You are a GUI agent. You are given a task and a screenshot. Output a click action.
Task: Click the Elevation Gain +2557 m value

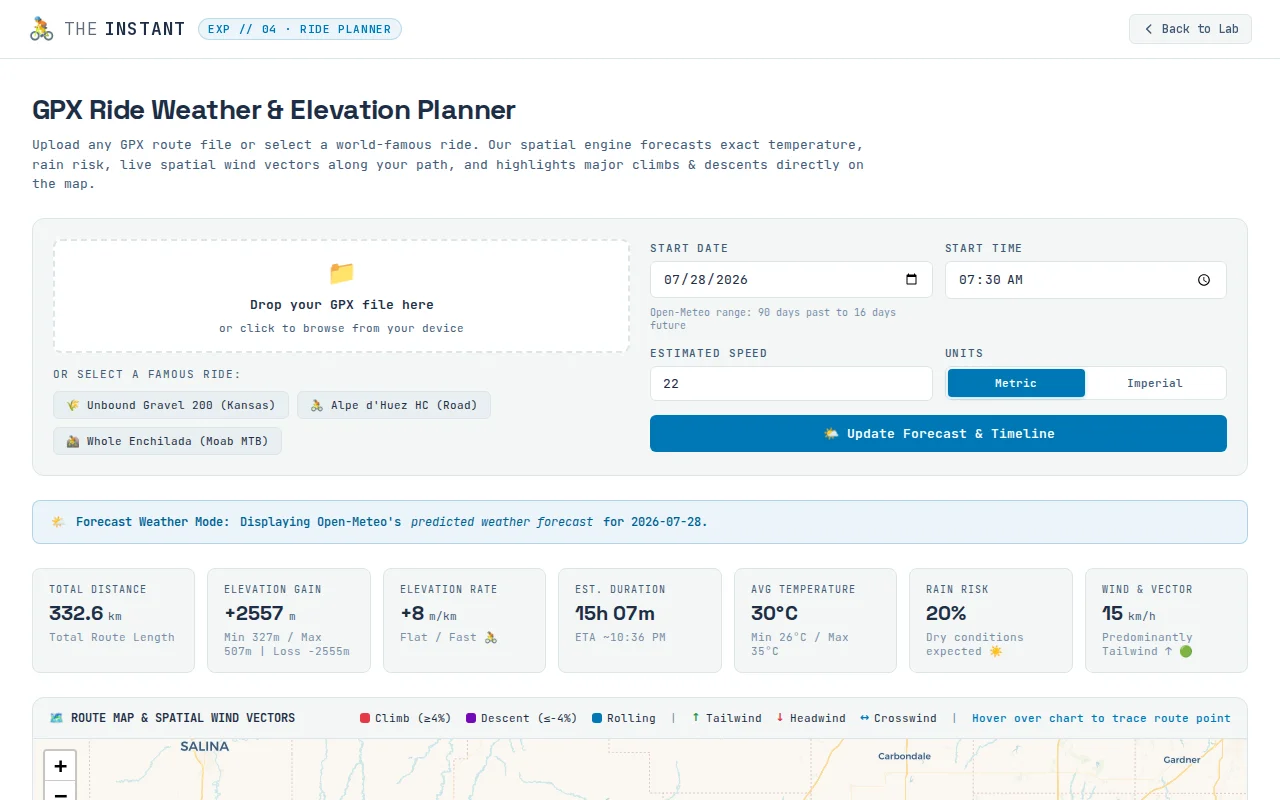(x=260, y=613)
